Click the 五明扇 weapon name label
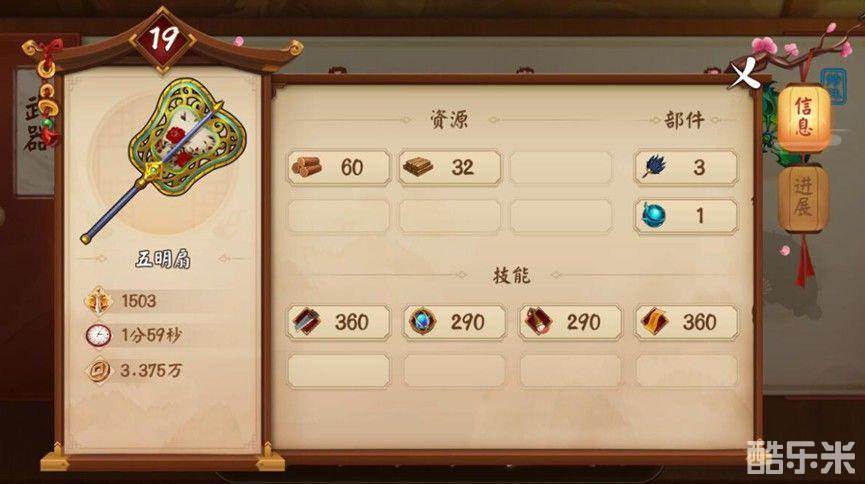Viewport: 865px width, 484px height. click(163, 259)
